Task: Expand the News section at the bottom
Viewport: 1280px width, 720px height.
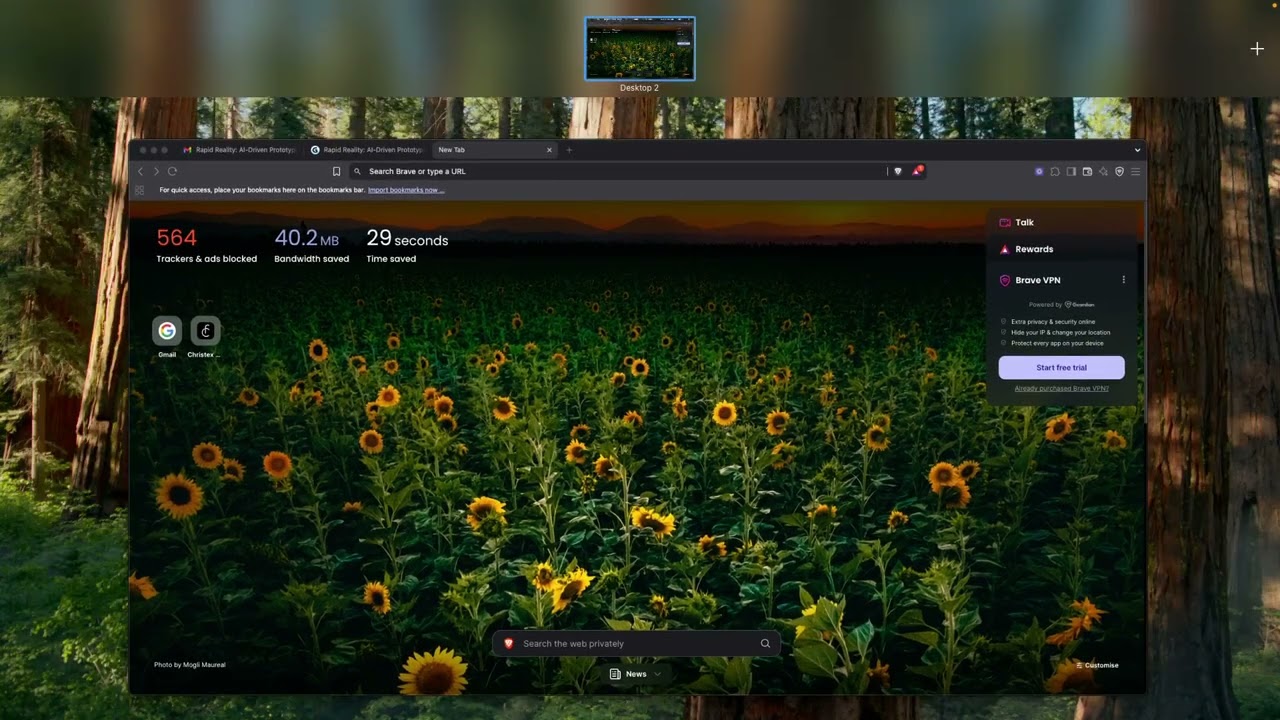Action: 636,674
